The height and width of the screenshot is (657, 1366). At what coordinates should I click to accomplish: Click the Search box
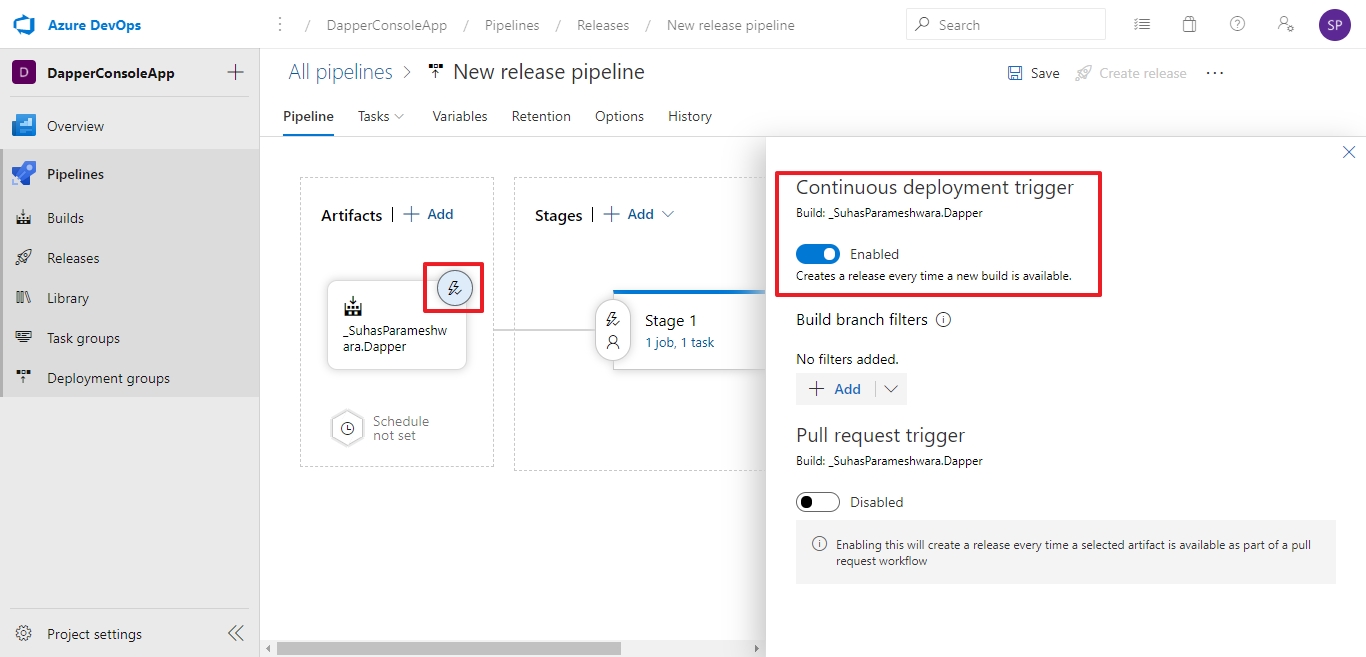pos(1006,24)
